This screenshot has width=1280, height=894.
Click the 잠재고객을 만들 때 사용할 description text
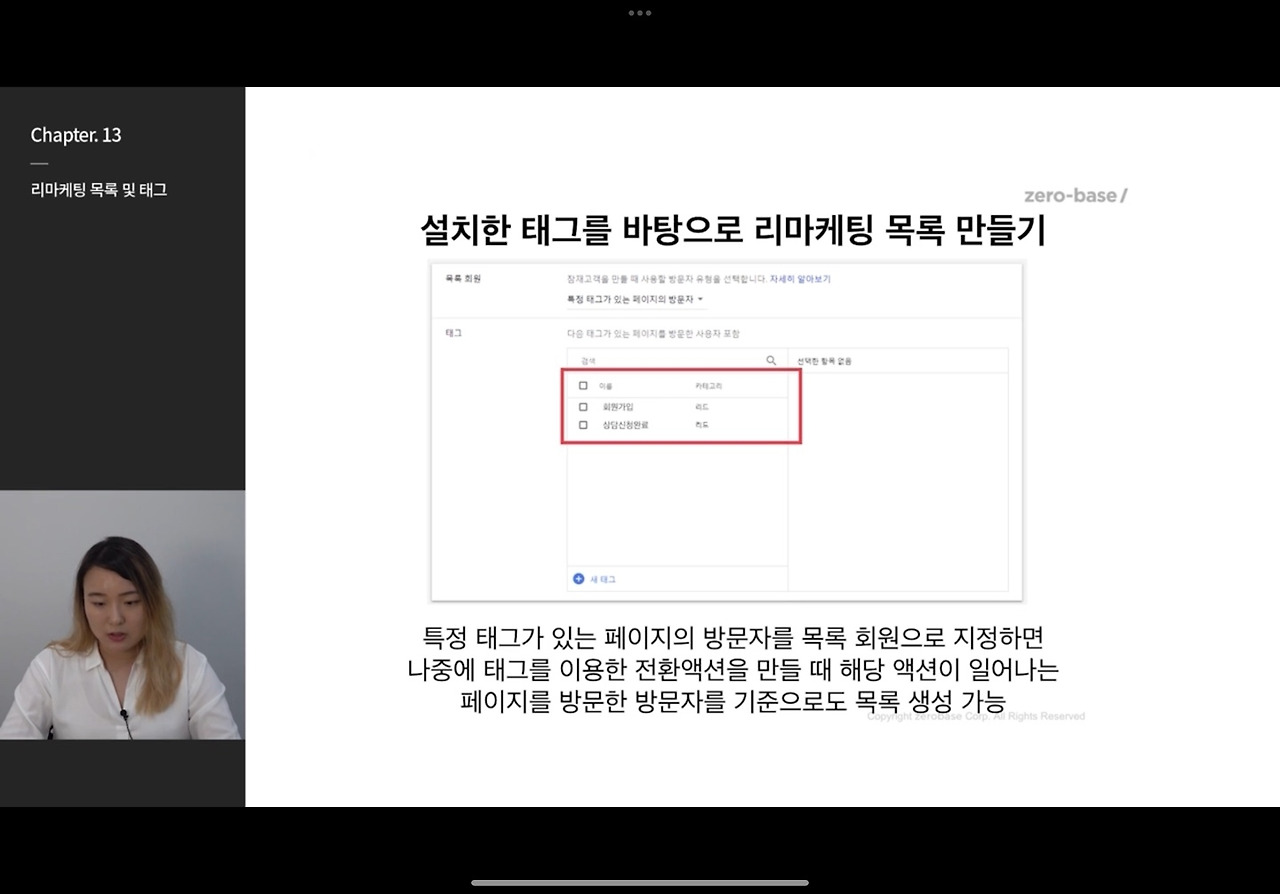[666, 279]
